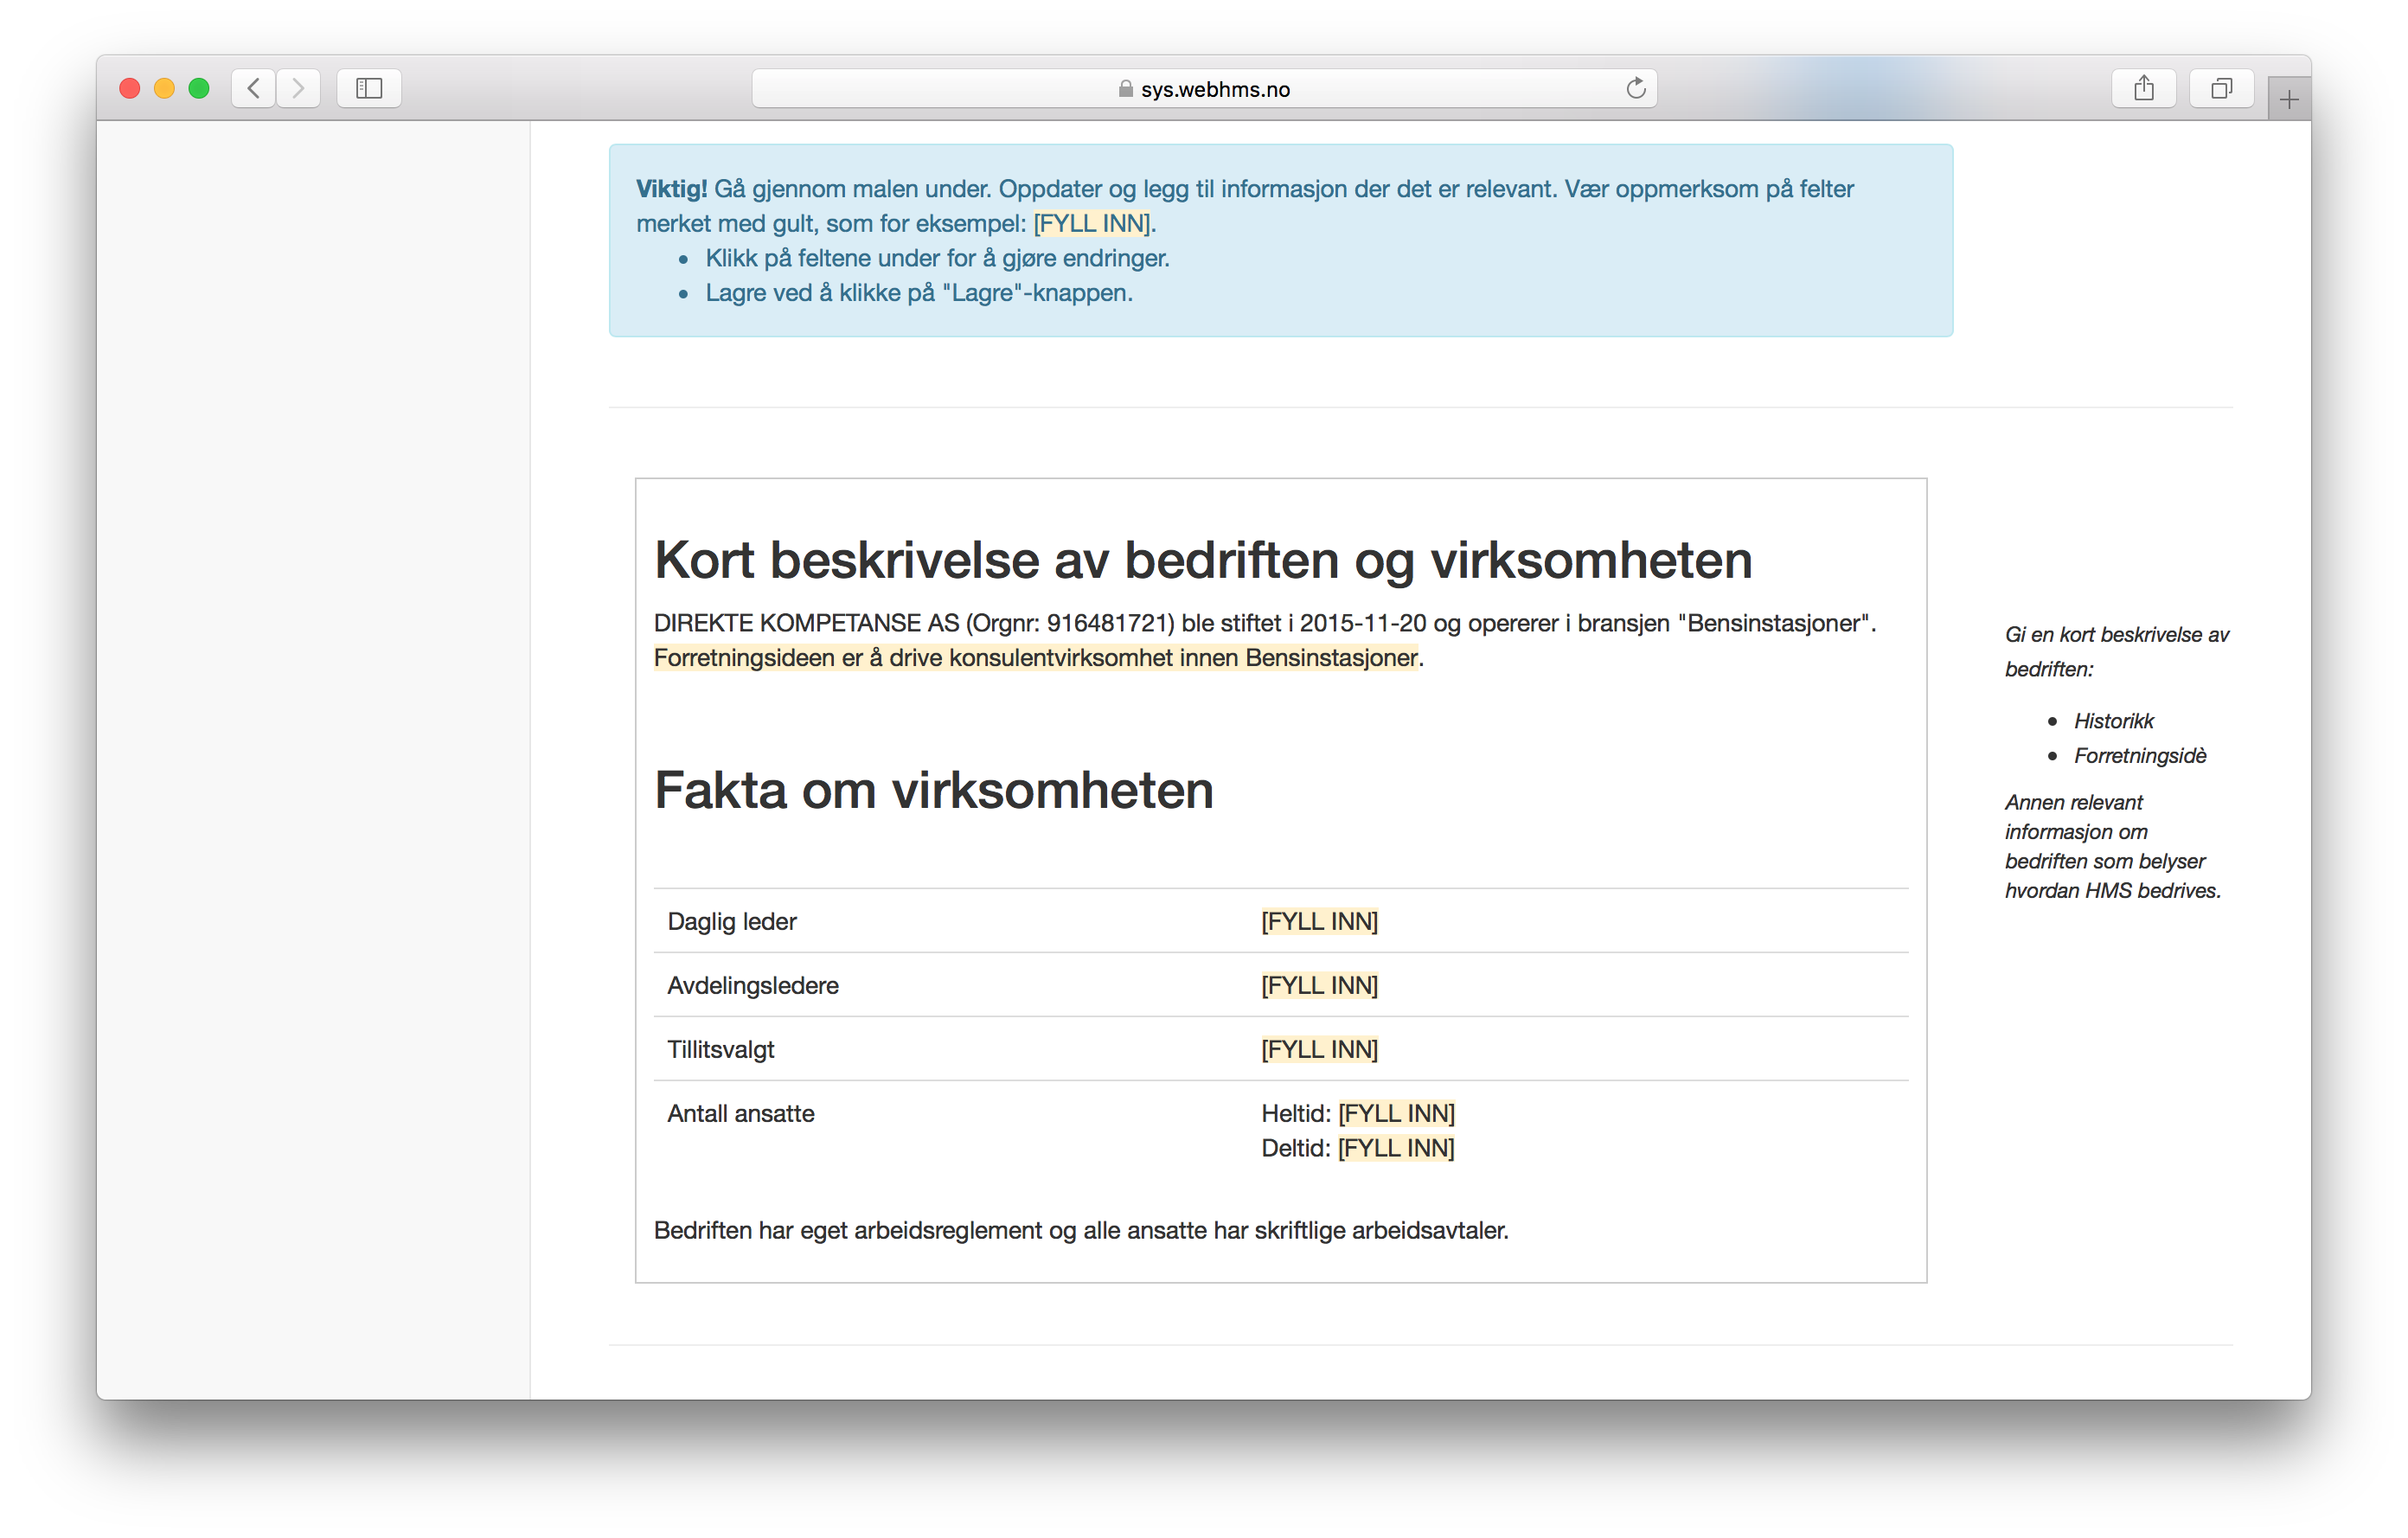This screenshot has width=2408, height=1538.
Task: Click the Fakta om virksomheten heading
Action: coord(933,790)
